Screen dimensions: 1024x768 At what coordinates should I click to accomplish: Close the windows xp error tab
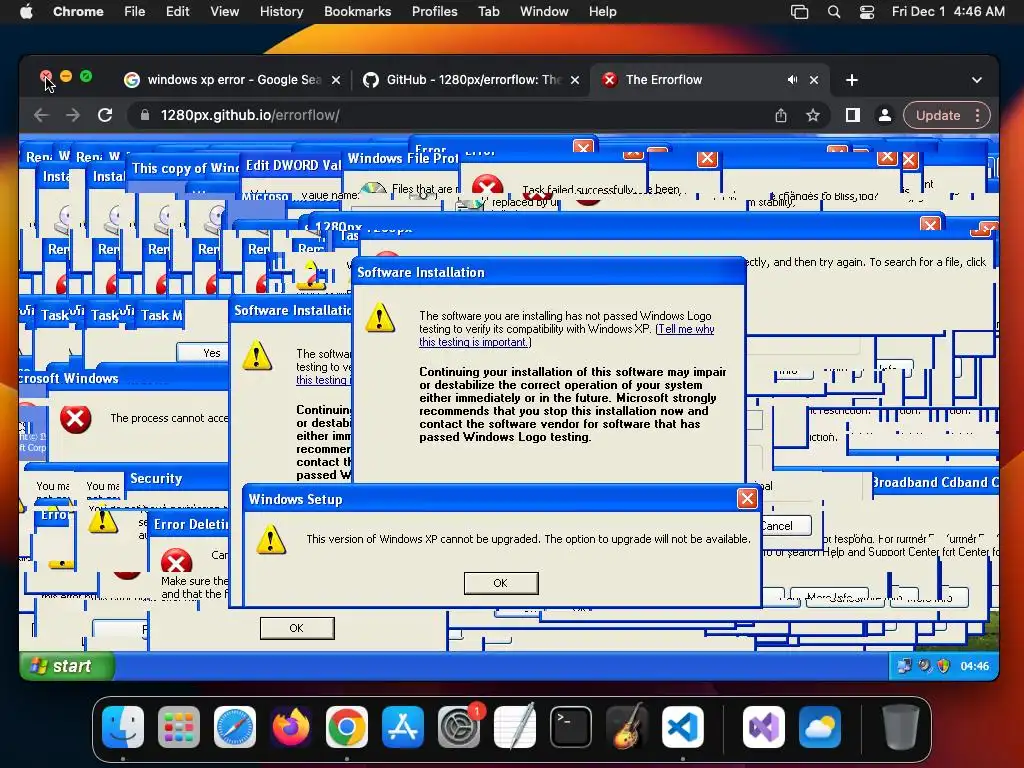coord(336,80)
